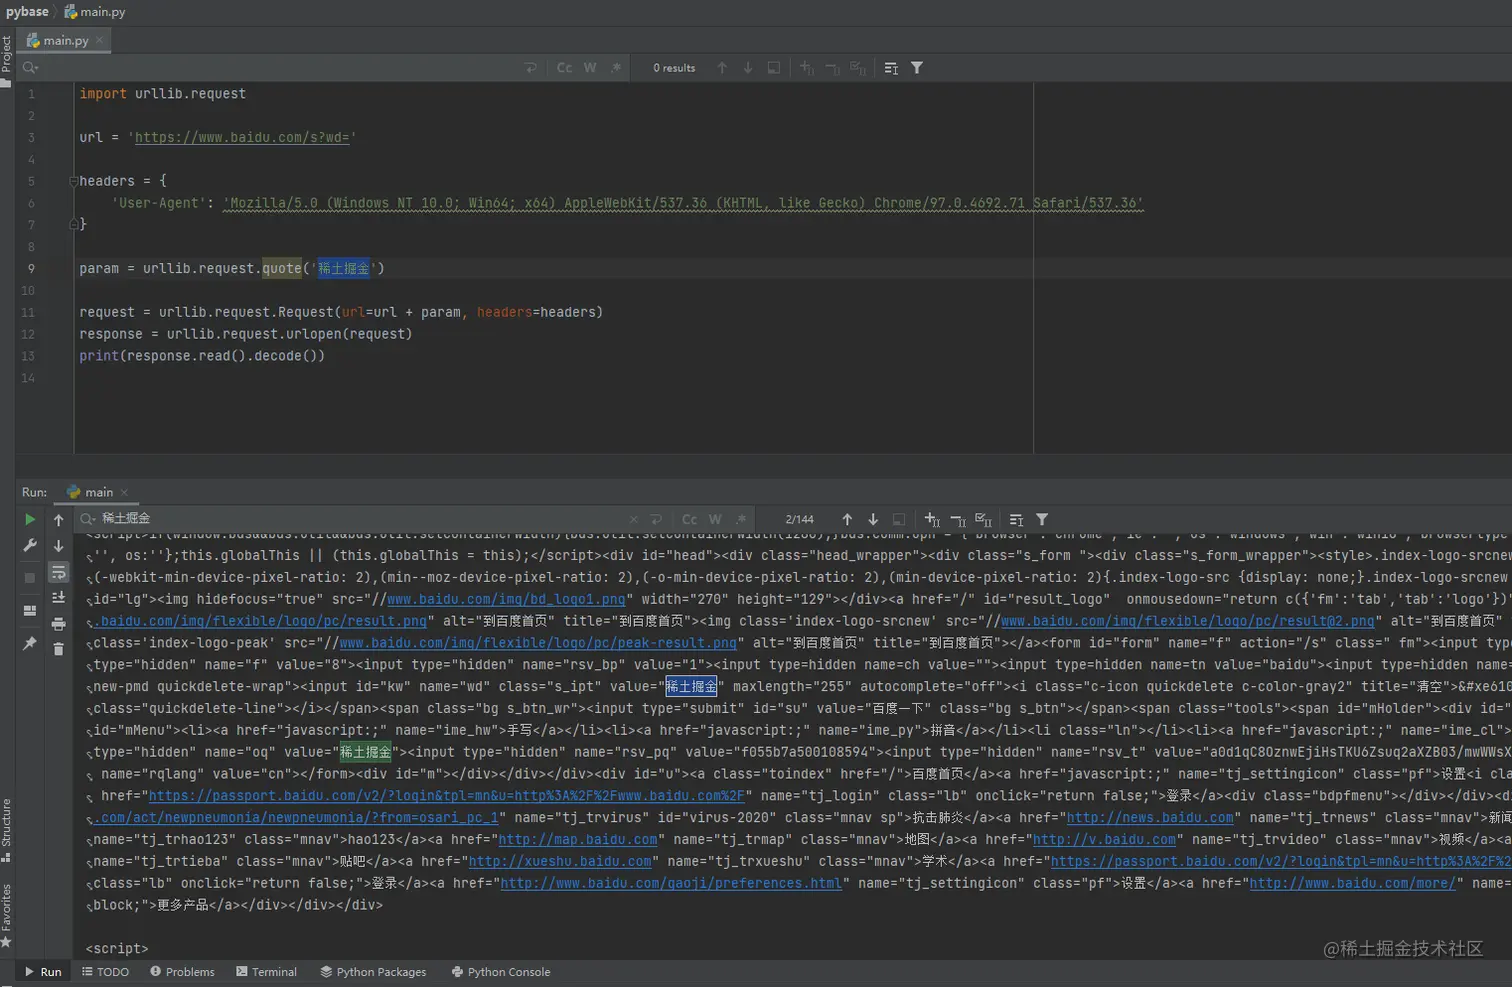The height and width of the screenshot is (987, 1512).
Task: Switch to the Terminal tab
Action: click(x=266, y=972)
